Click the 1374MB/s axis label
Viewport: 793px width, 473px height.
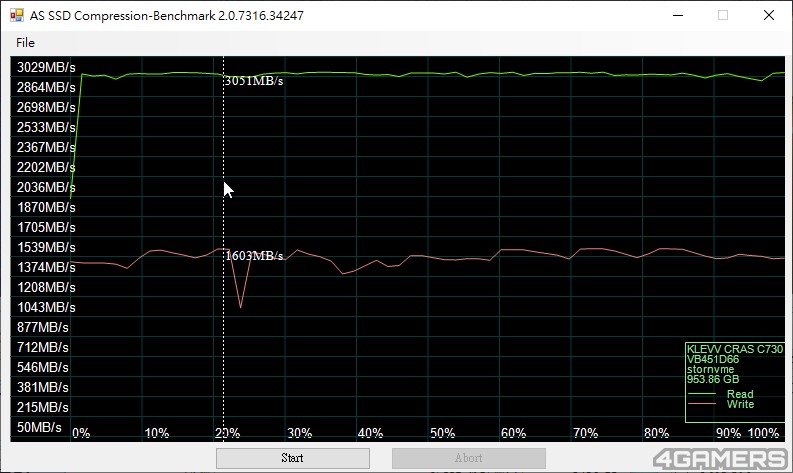click(46, 267)
